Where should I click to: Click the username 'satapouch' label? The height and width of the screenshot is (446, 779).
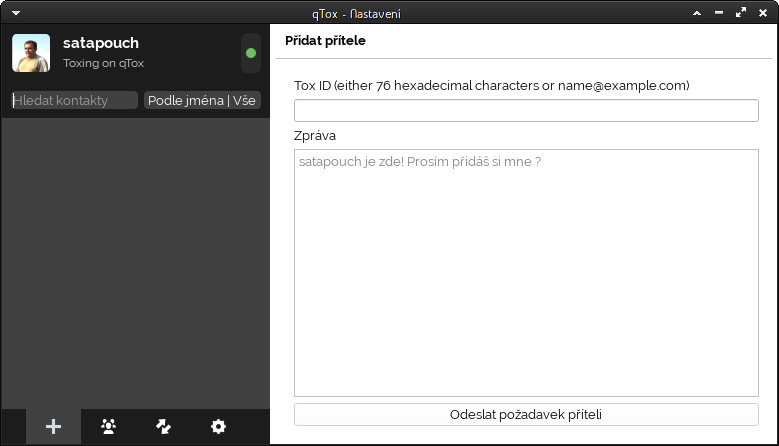coord(101,43)
